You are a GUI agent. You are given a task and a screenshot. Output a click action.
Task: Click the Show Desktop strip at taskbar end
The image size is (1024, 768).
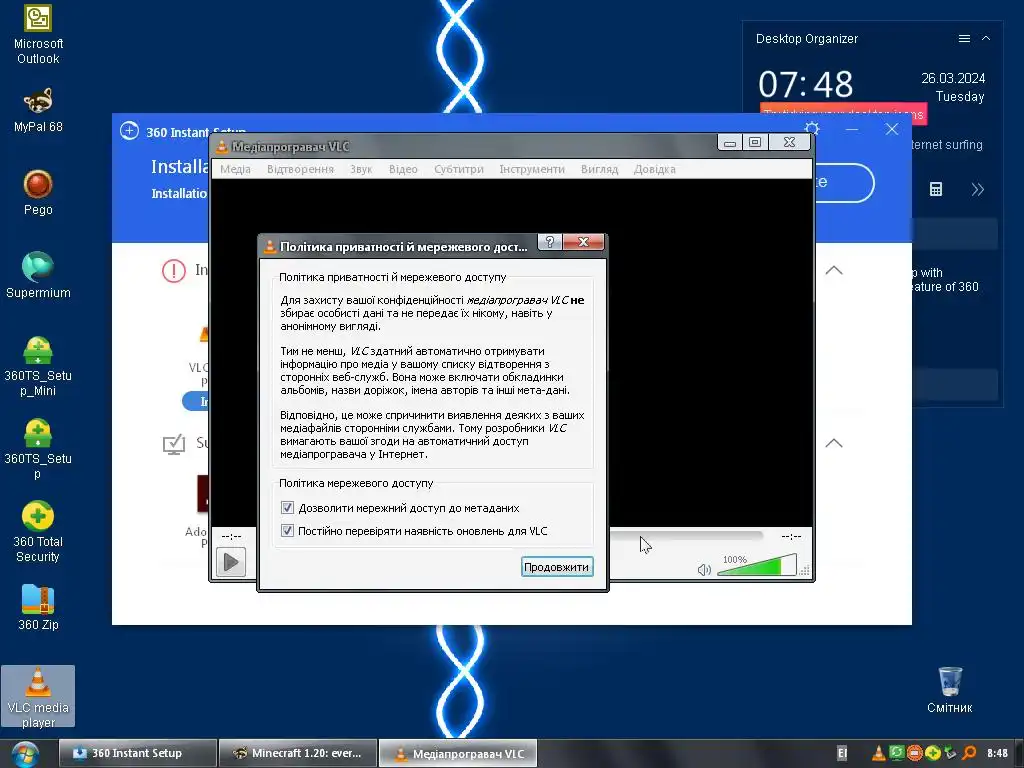1019,754
